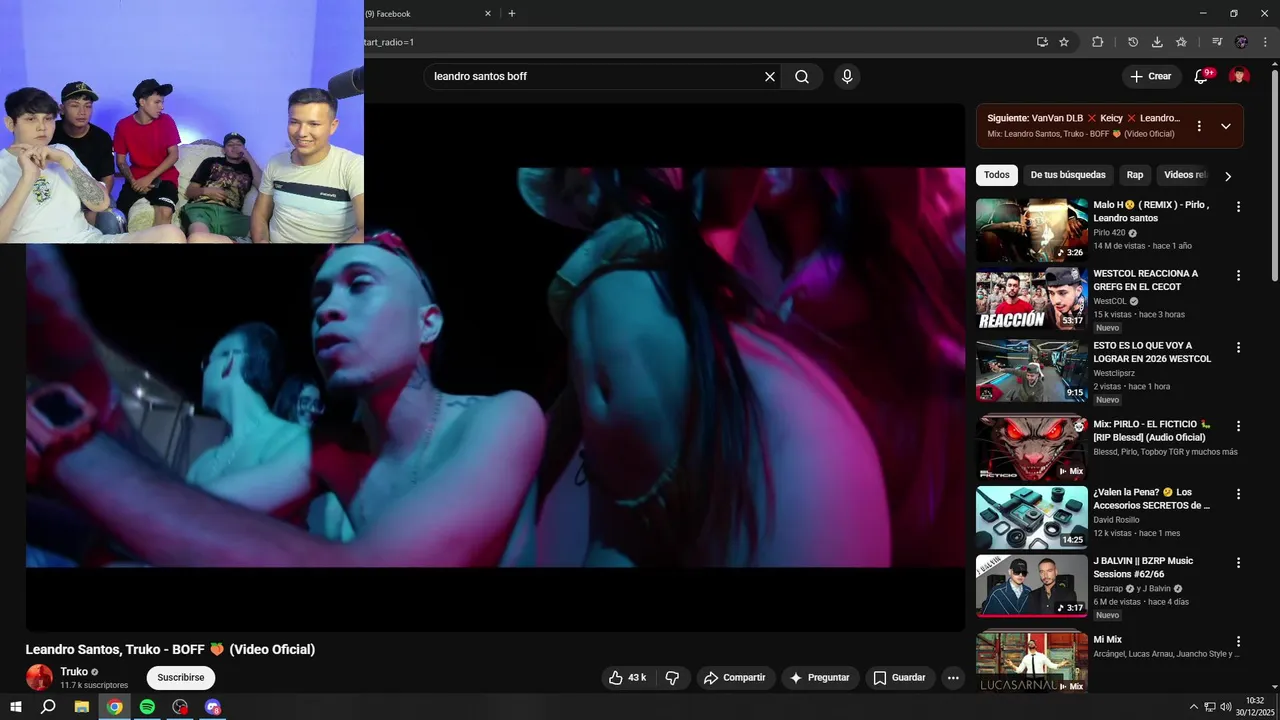Select the Todos filter chip
This screenshot has height=720, width=1280.
(x=997, y=175)
